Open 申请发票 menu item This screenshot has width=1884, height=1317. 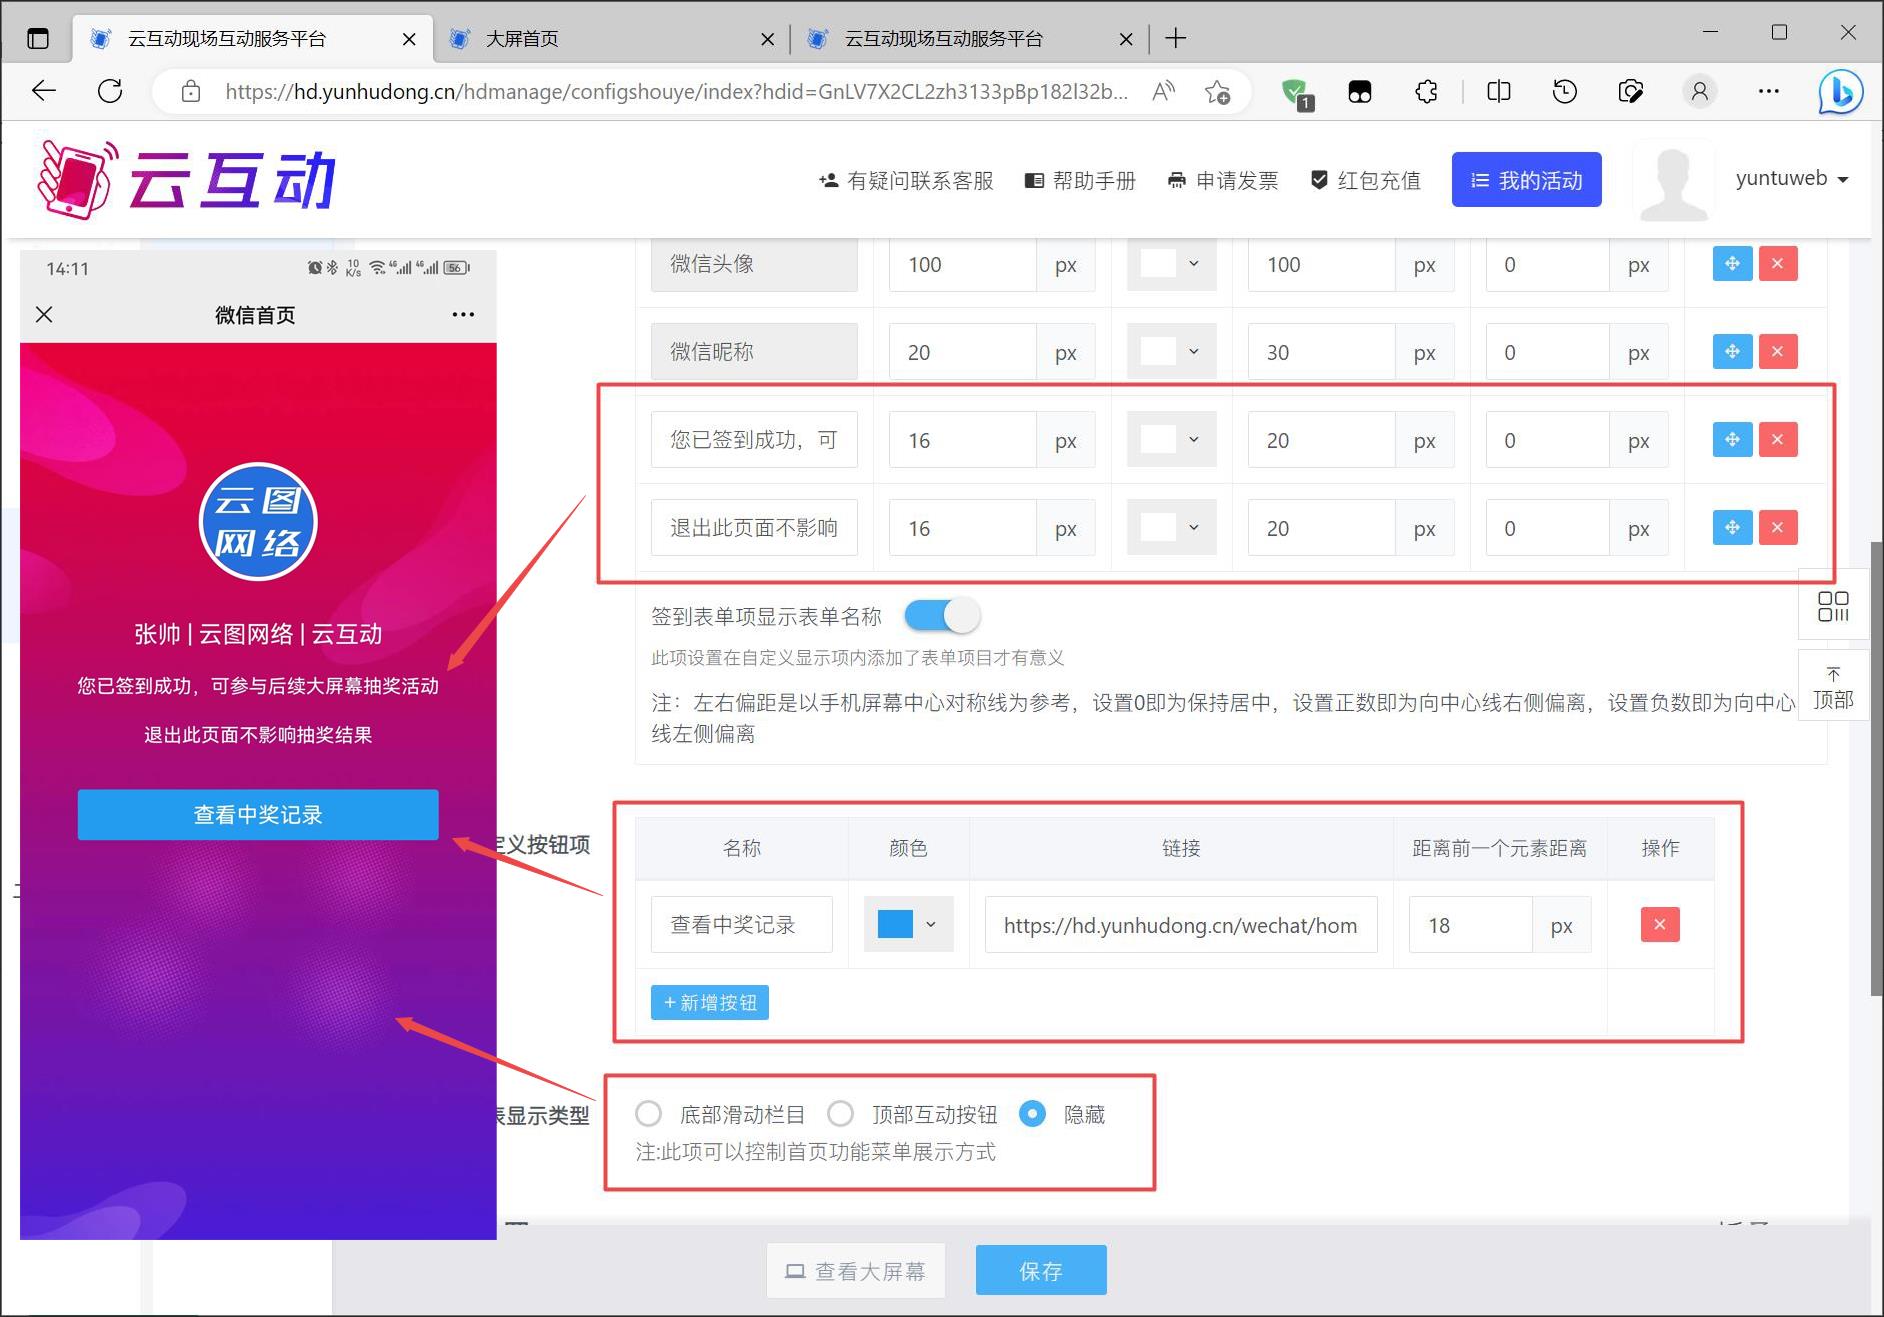click(x=1223, y=181)
